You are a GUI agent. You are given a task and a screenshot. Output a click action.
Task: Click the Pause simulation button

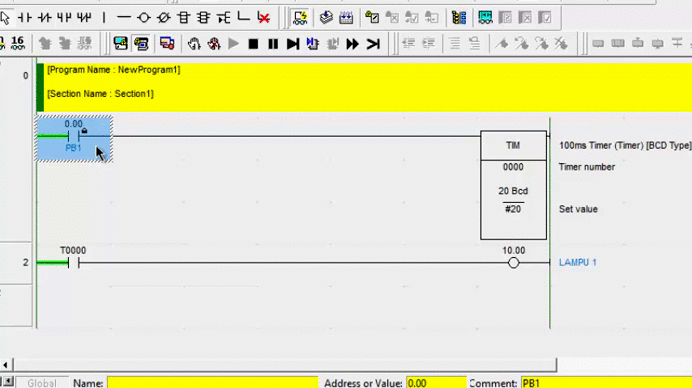(273, 44)
